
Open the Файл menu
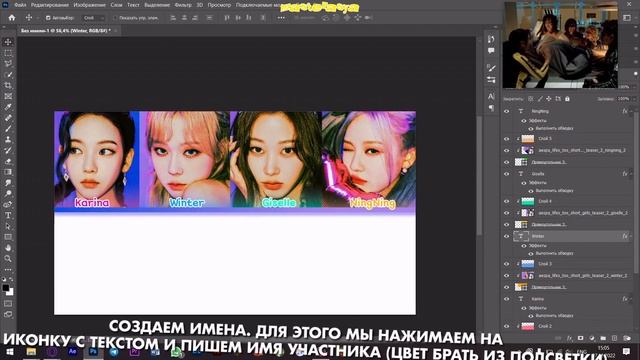click(20, 5)
